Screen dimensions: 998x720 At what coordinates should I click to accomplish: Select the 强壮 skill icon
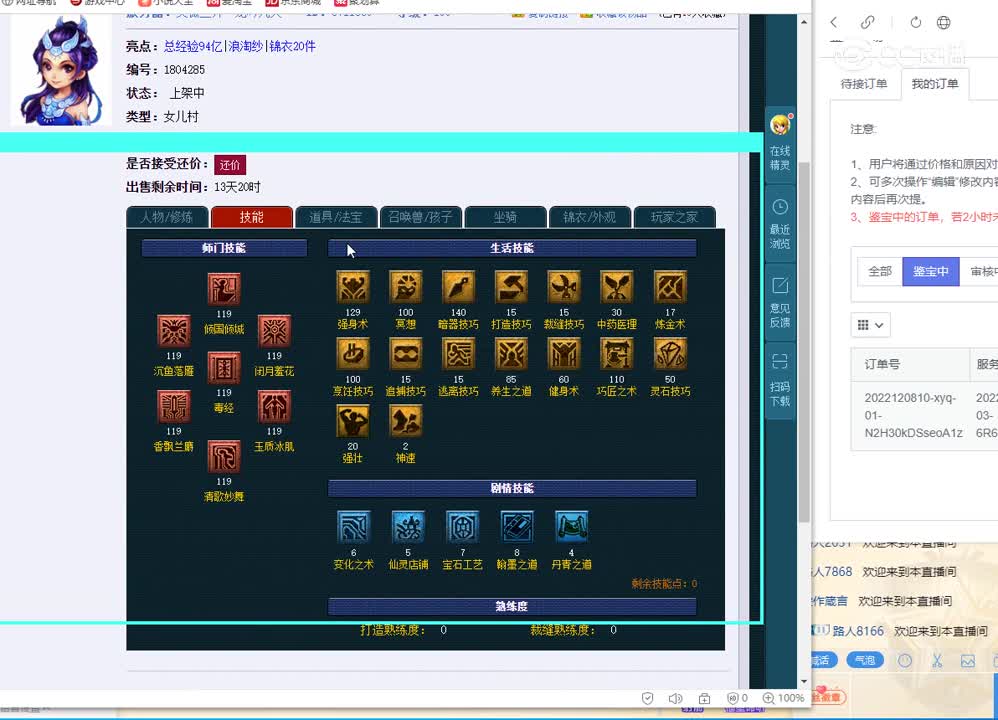(353, 420)
